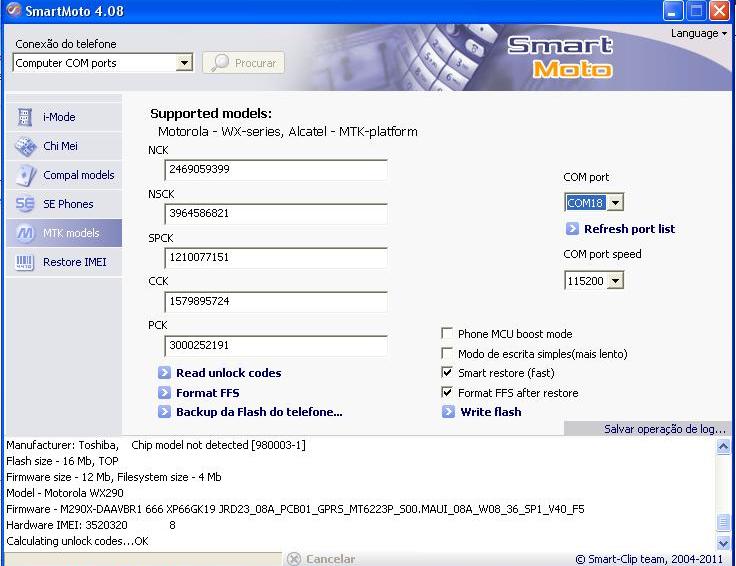Uncheck Format FFS after restore

coord(447,392)
